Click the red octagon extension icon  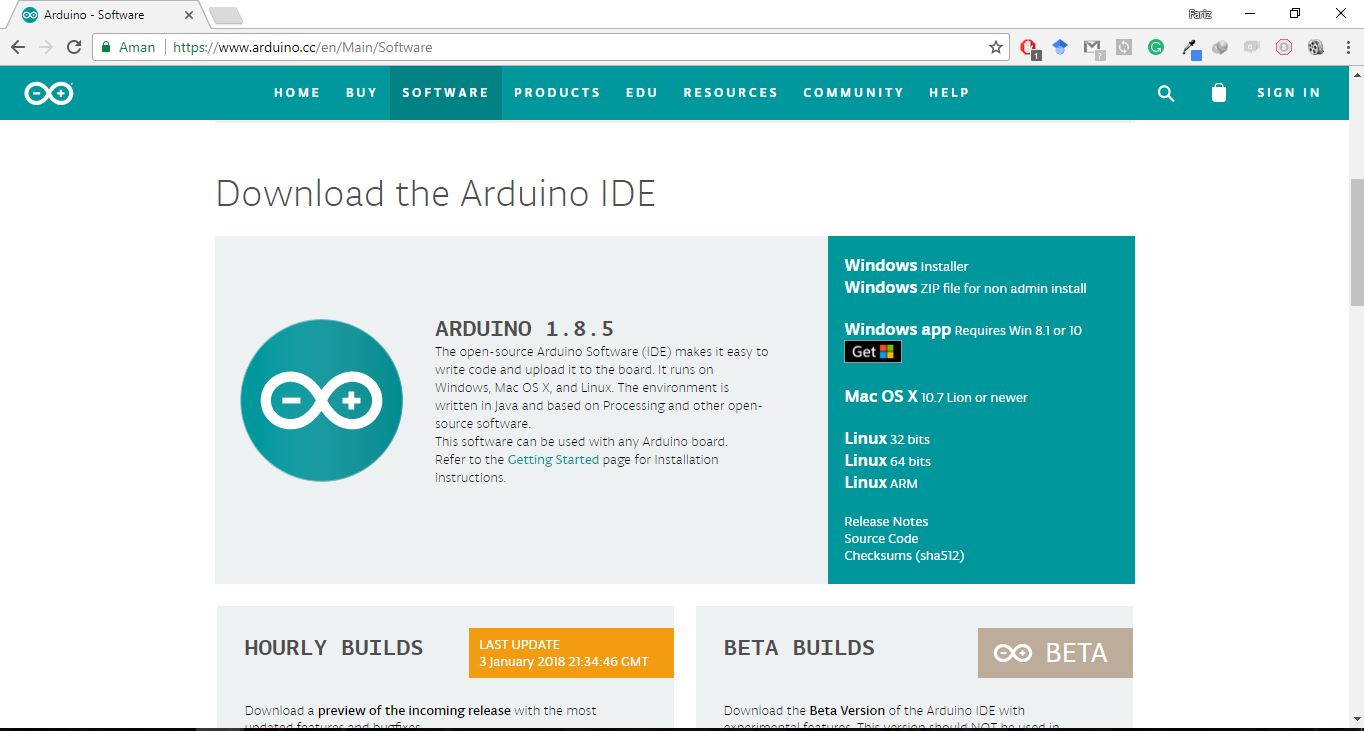1284,46
